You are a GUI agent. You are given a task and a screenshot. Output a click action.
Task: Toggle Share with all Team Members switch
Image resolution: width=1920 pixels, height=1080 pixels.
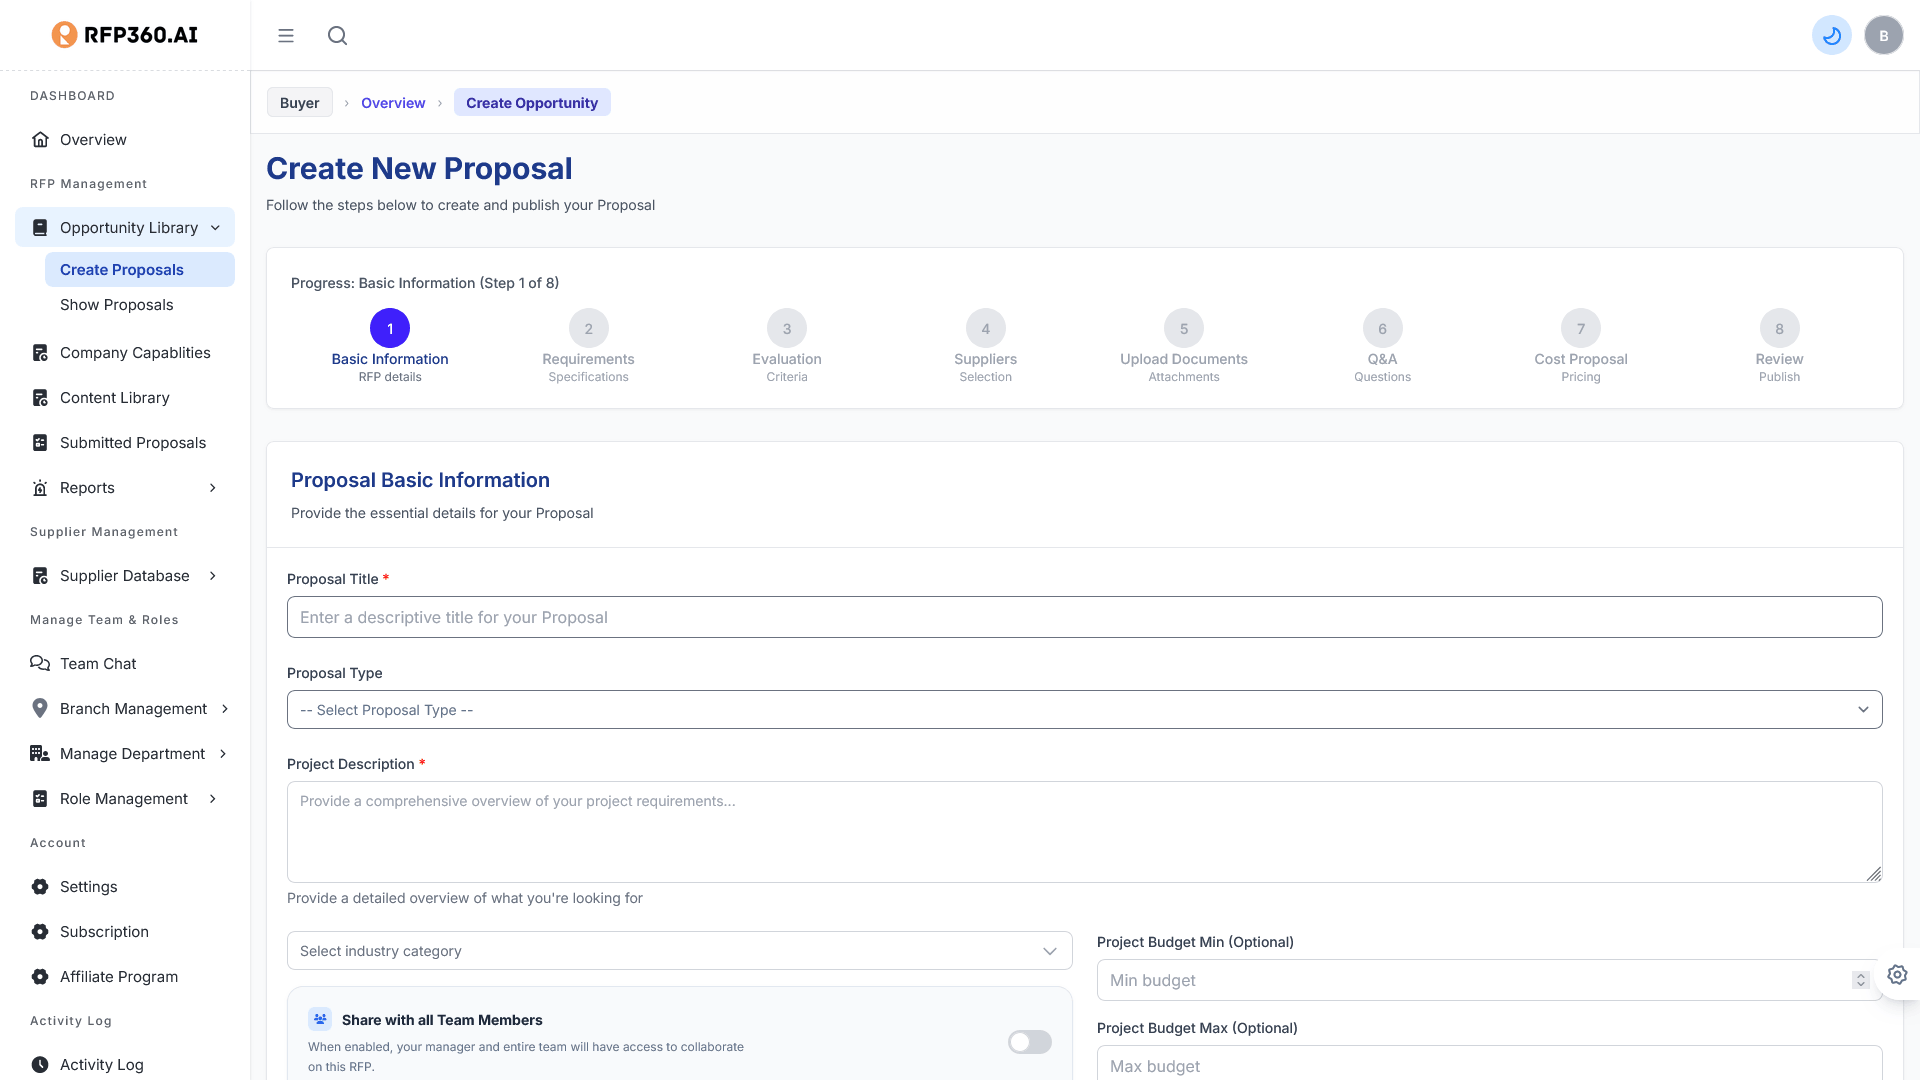point(1029,1042)
